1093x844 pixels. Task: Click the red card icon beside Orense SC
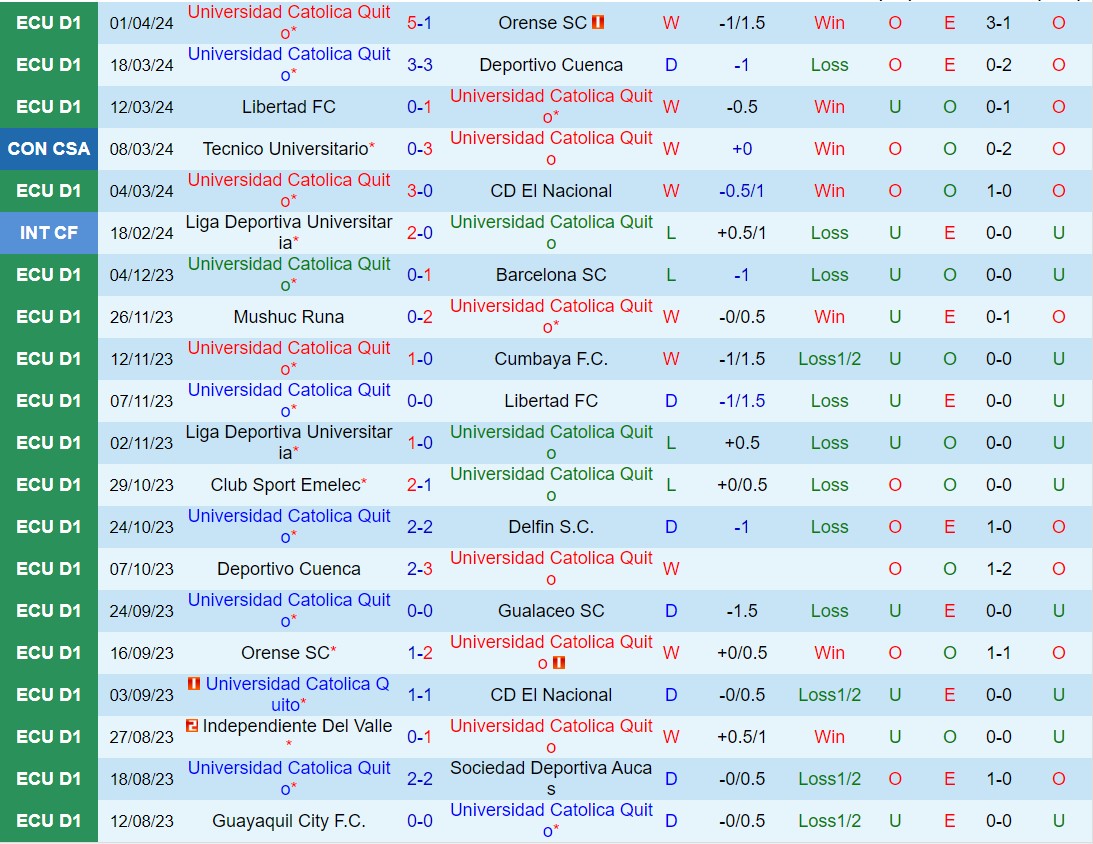coord(598,23)
